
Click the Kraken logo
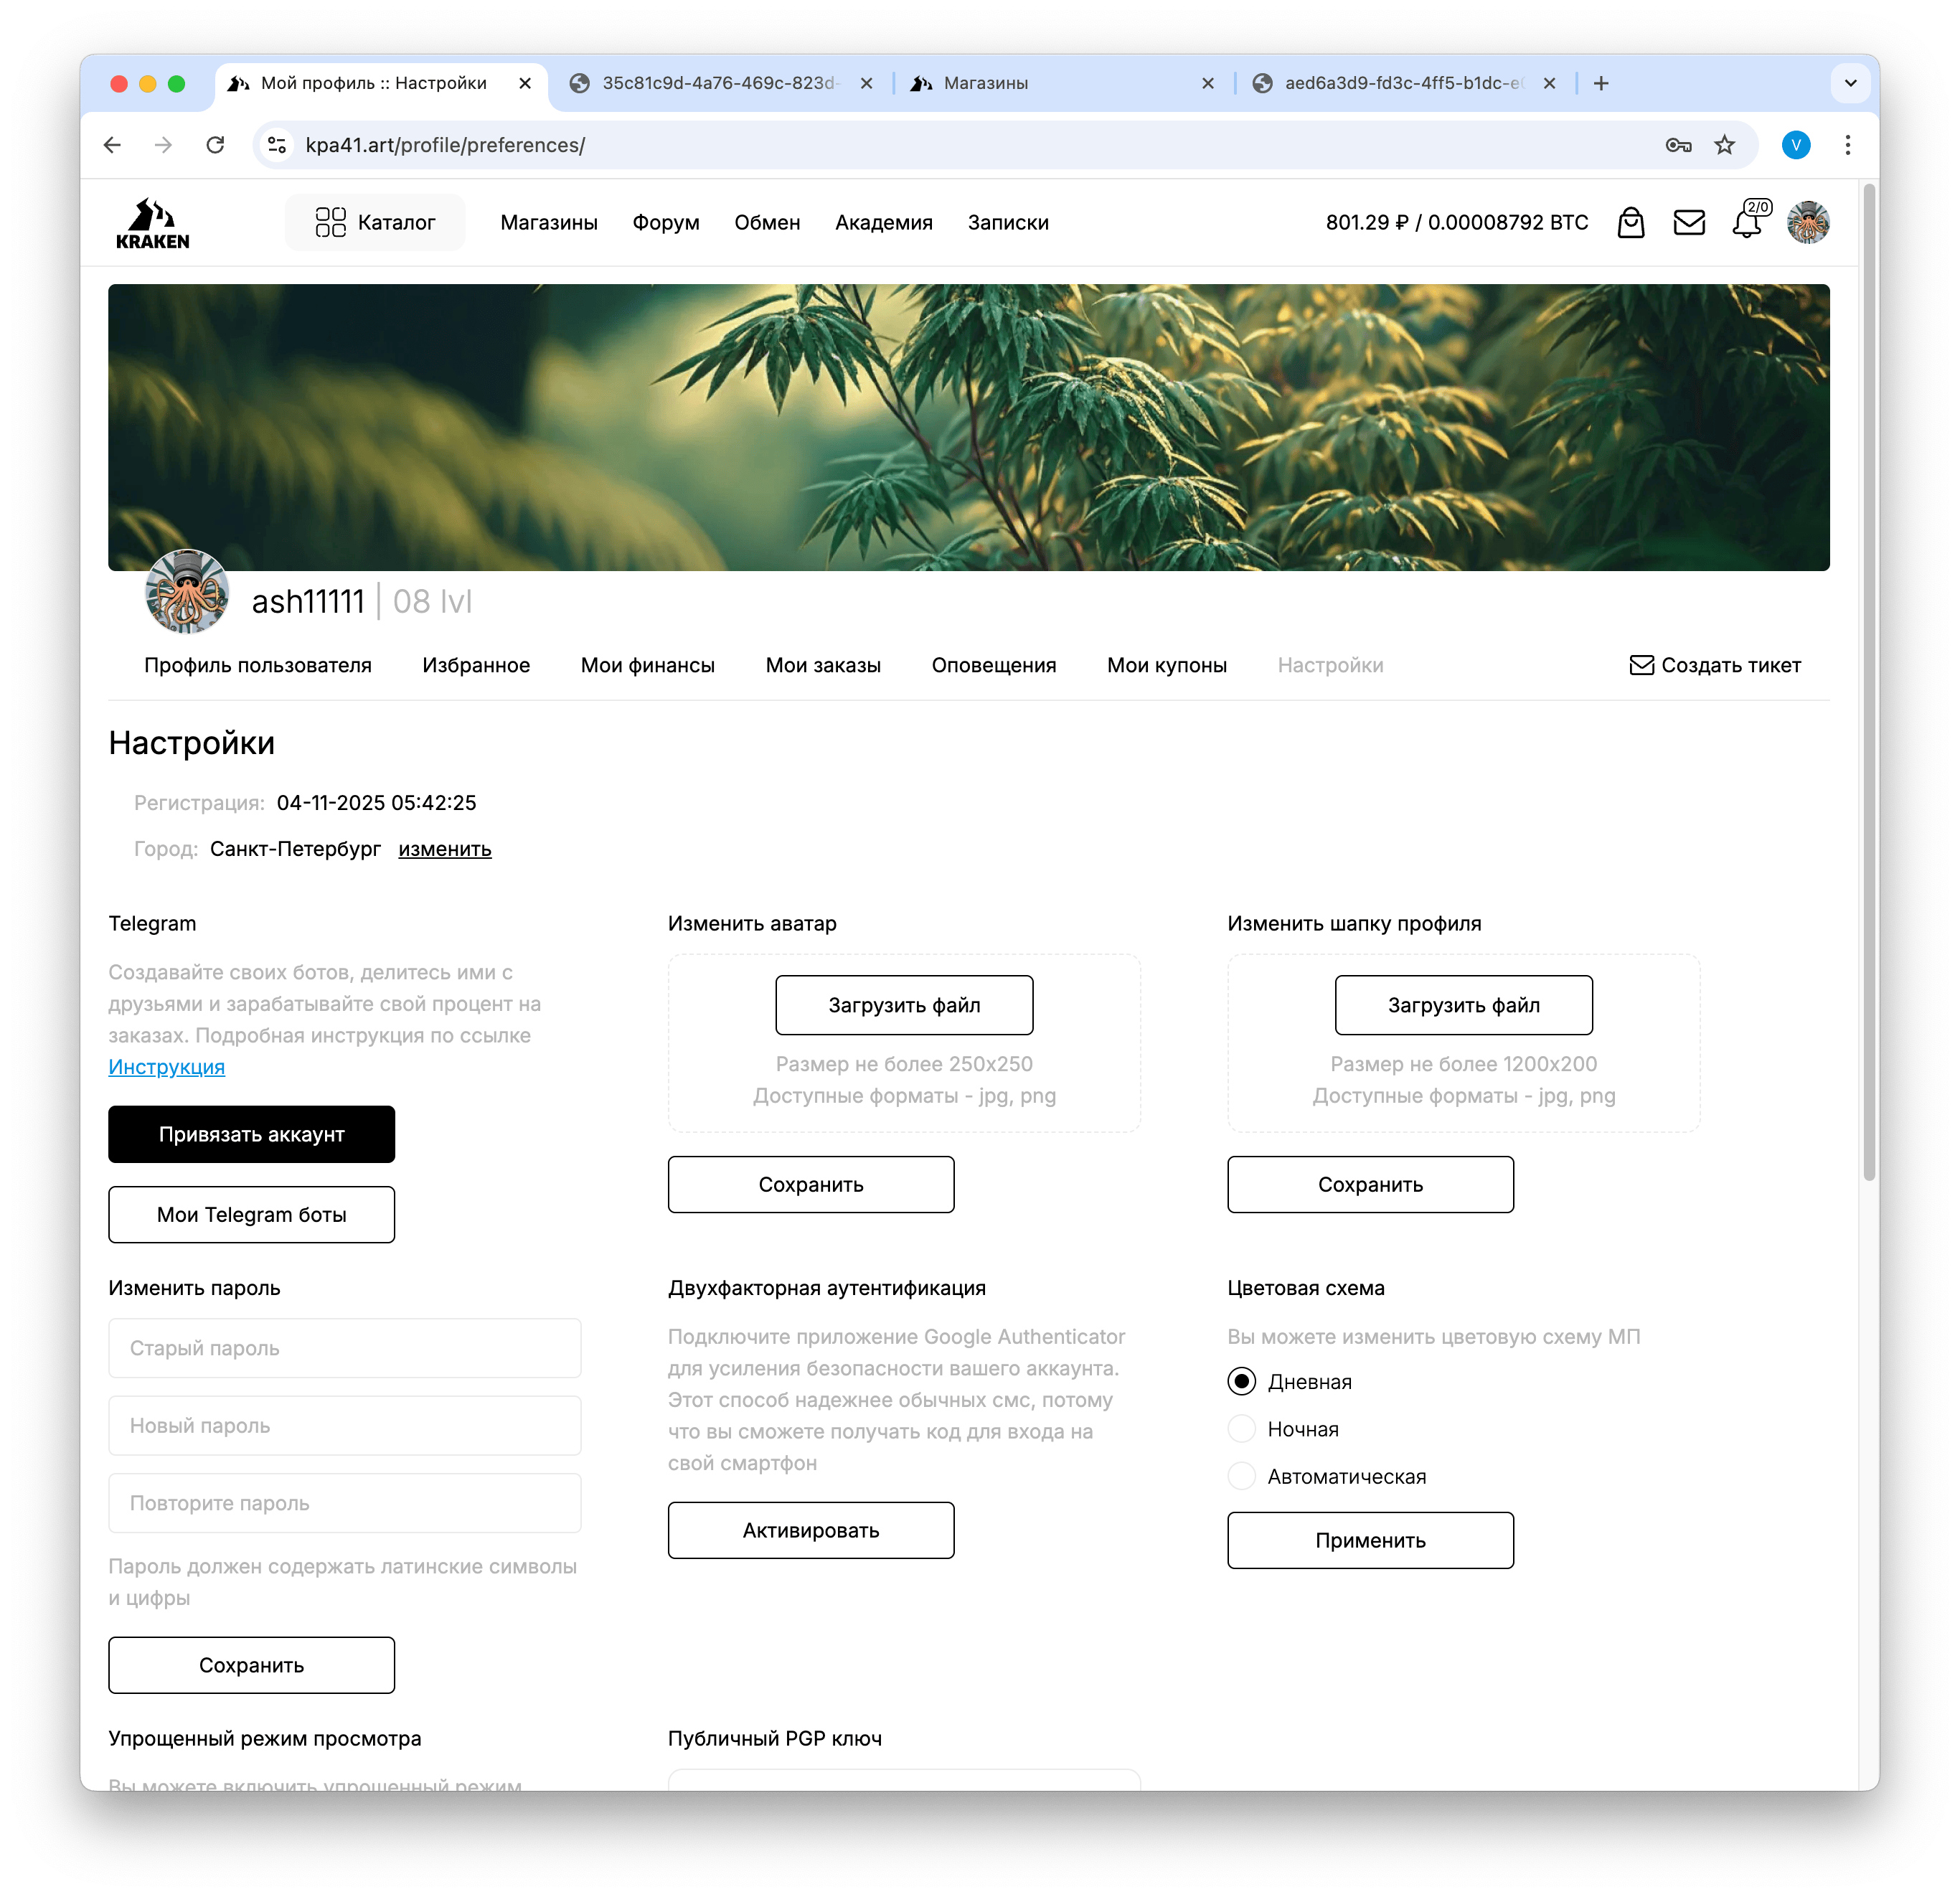pos(152,222)
